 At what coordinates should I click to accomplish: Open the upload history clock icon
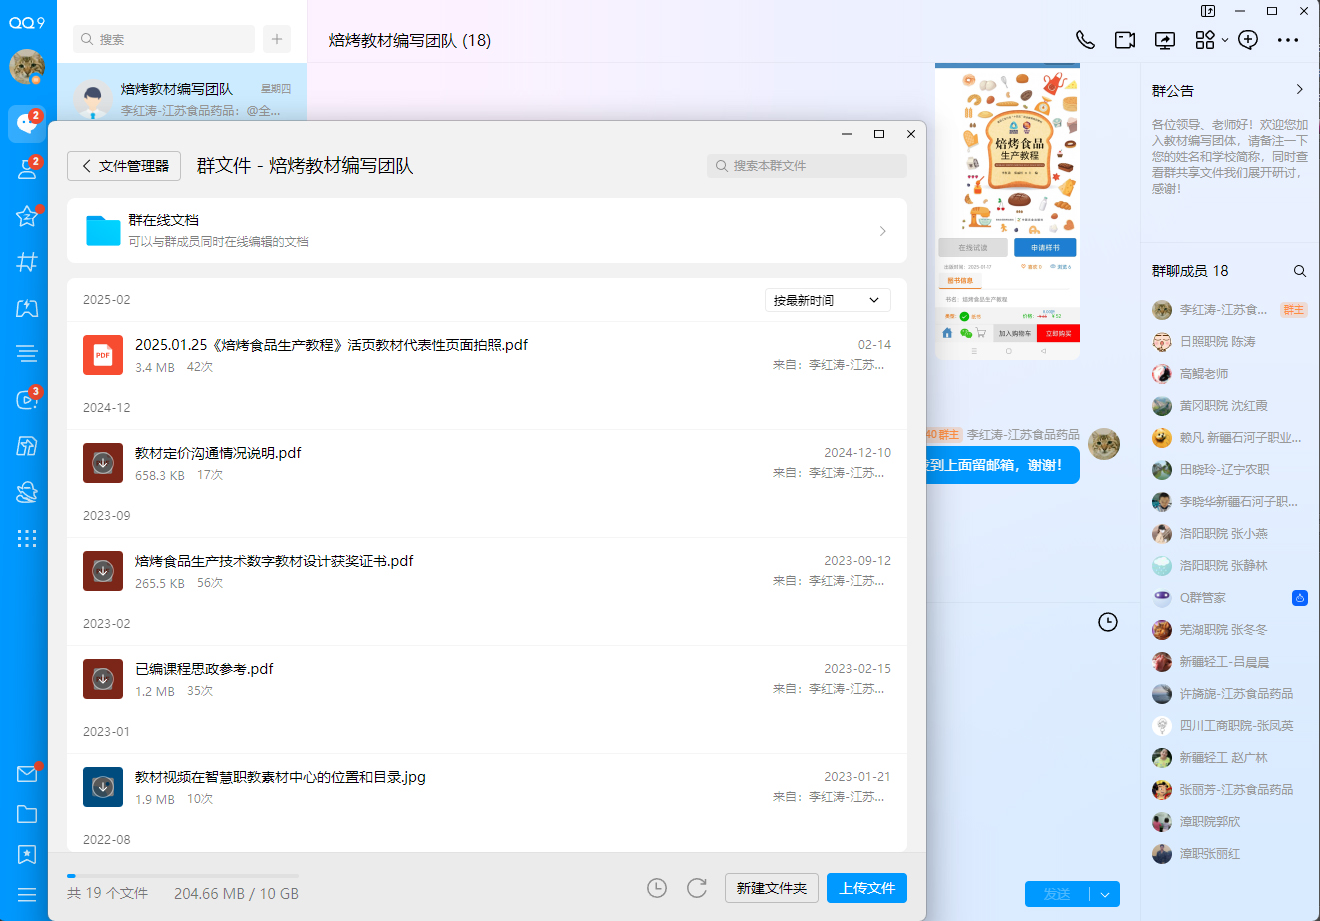point(657,888)
